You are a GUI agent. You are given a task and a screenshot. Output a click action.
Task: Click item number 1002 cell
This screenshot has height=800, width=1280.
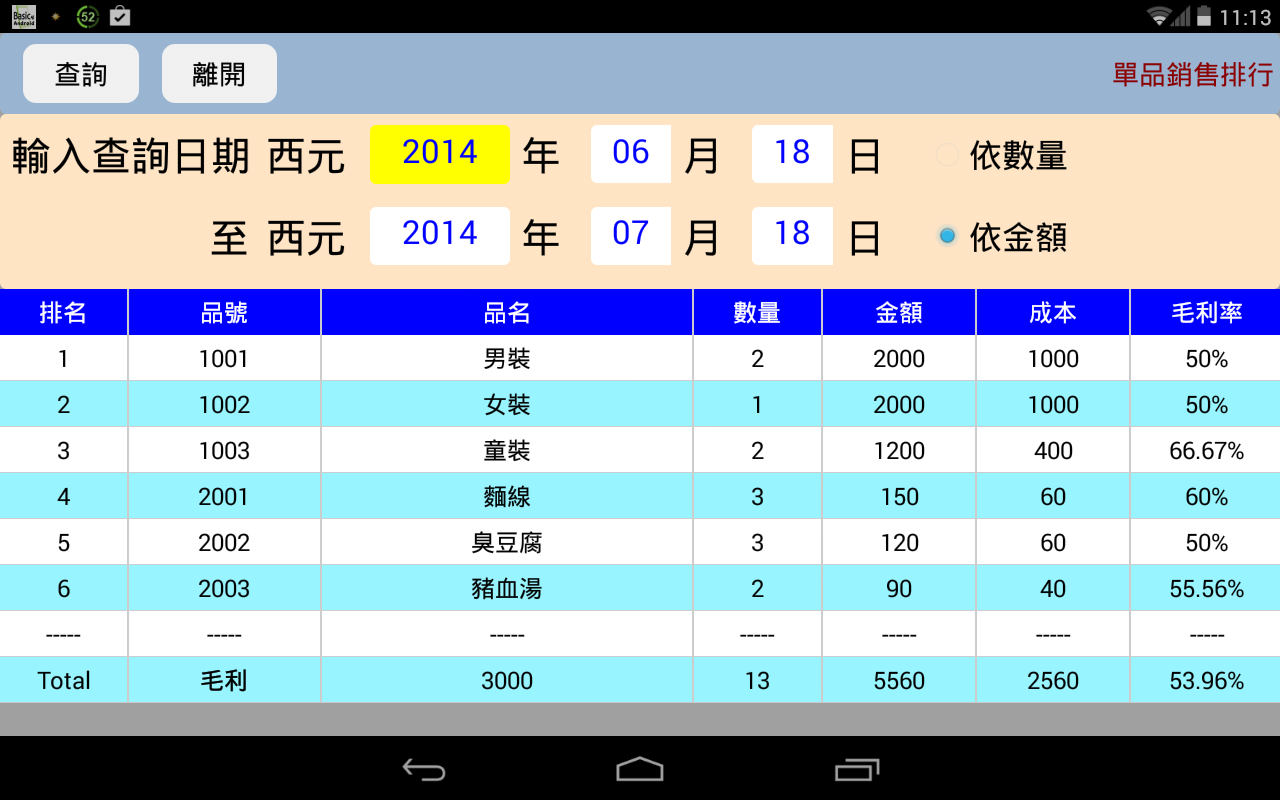tap(224, 404)
